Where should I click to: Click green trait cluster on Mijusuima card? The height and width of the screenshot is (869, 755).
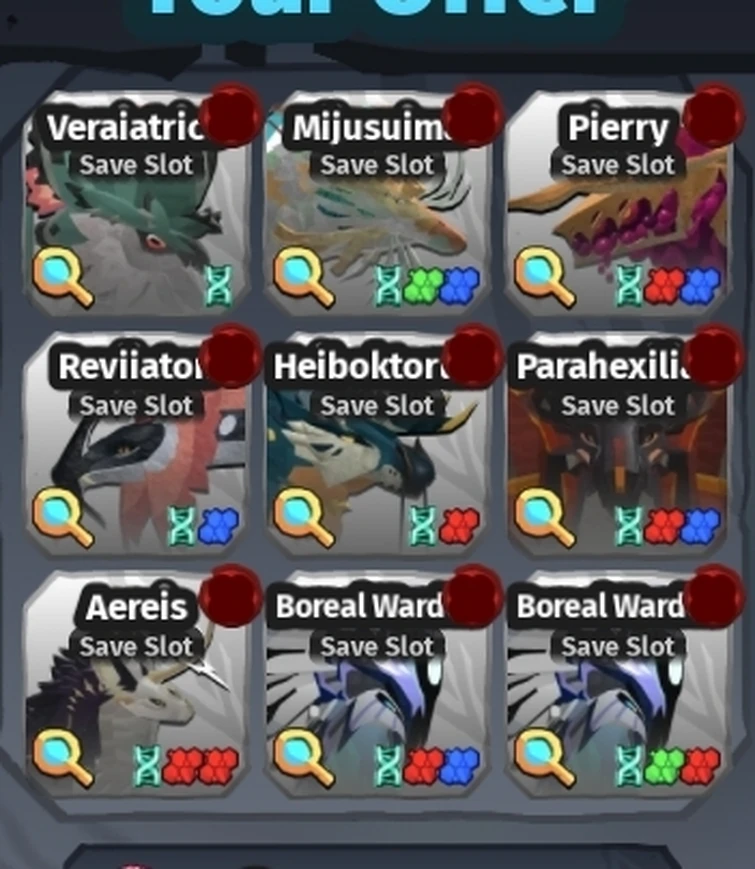pos(423,285)
